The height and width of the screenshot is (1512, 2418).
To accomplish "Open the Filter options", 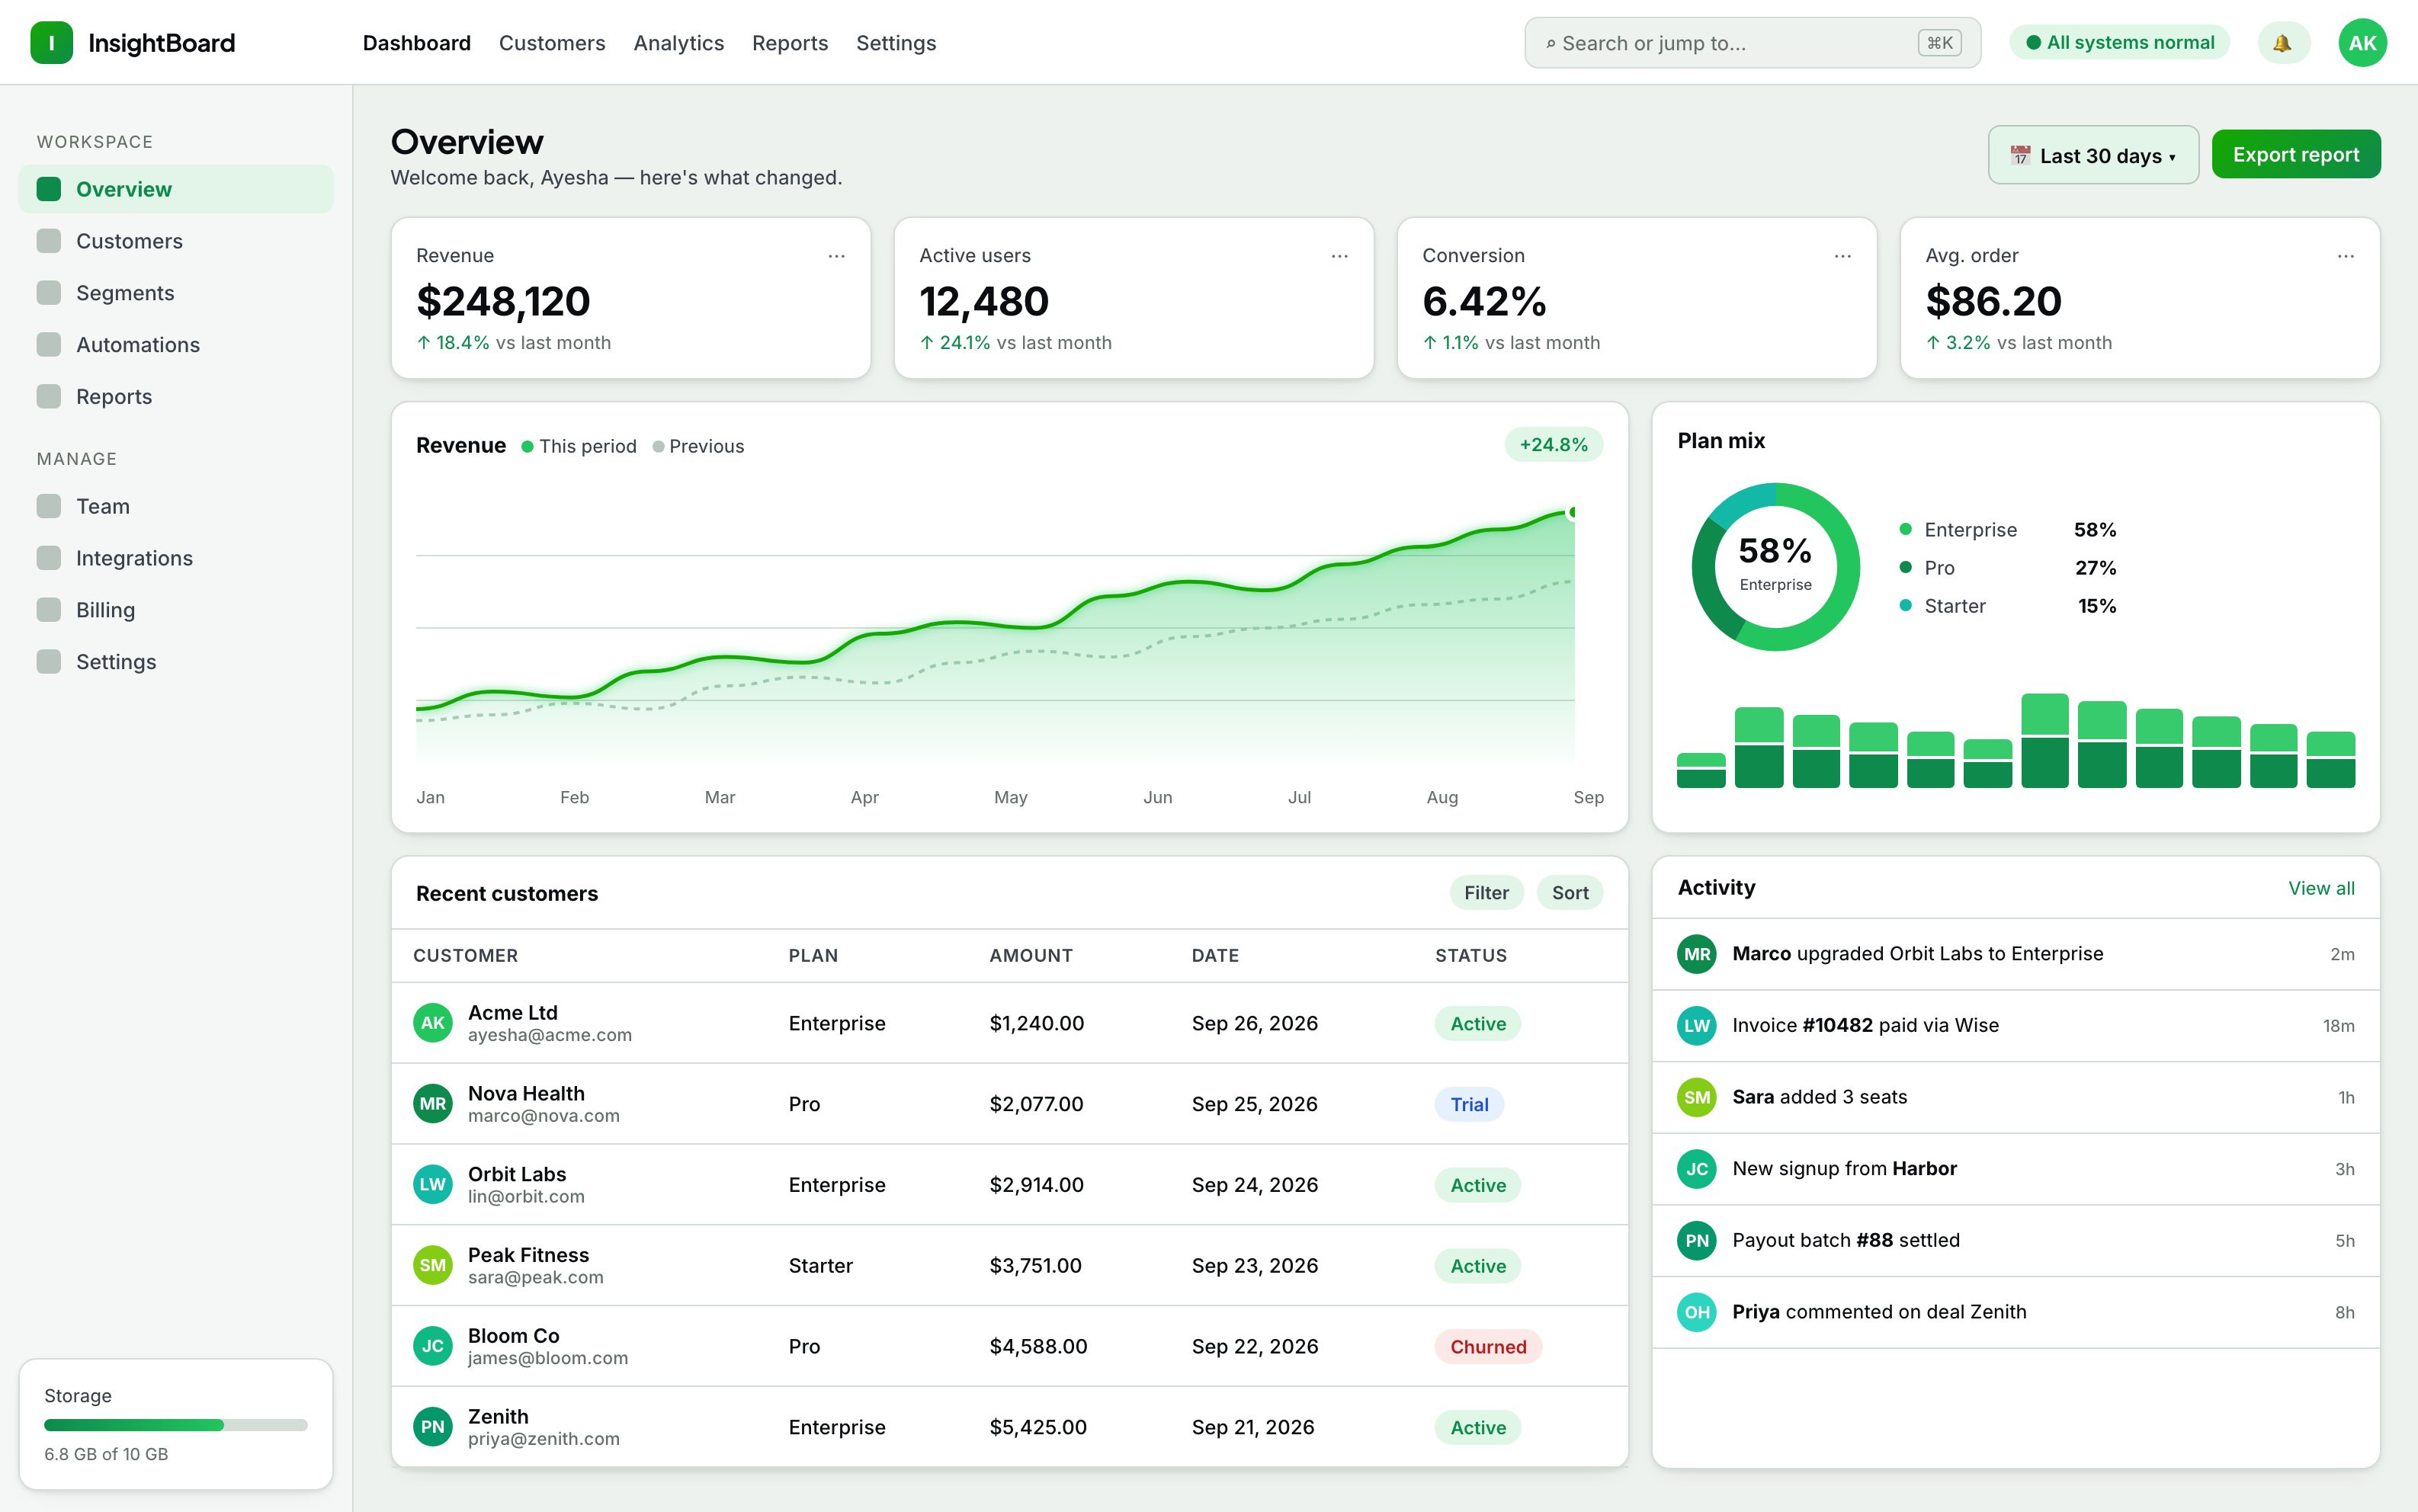I will [x=1486, y=893].
